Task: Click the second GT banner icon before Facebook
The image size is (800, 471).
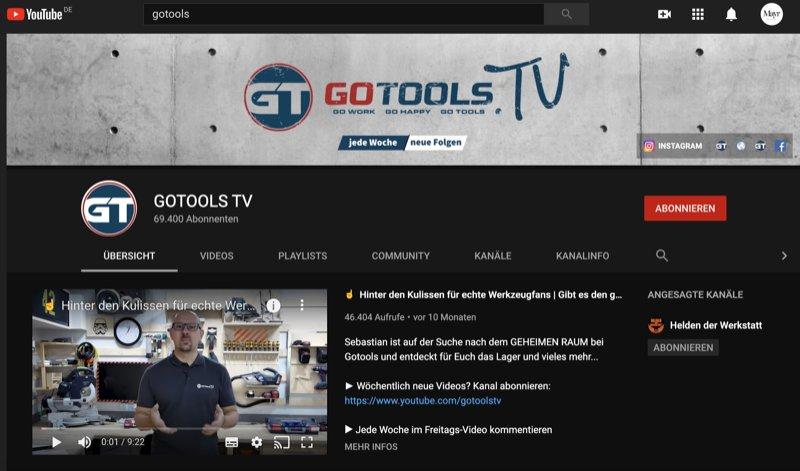Action: tap(760, 146)
